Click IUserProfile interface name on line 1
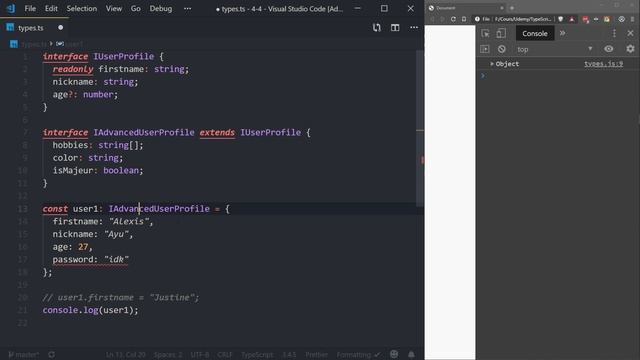640x360 pixels. coord(124,56)
